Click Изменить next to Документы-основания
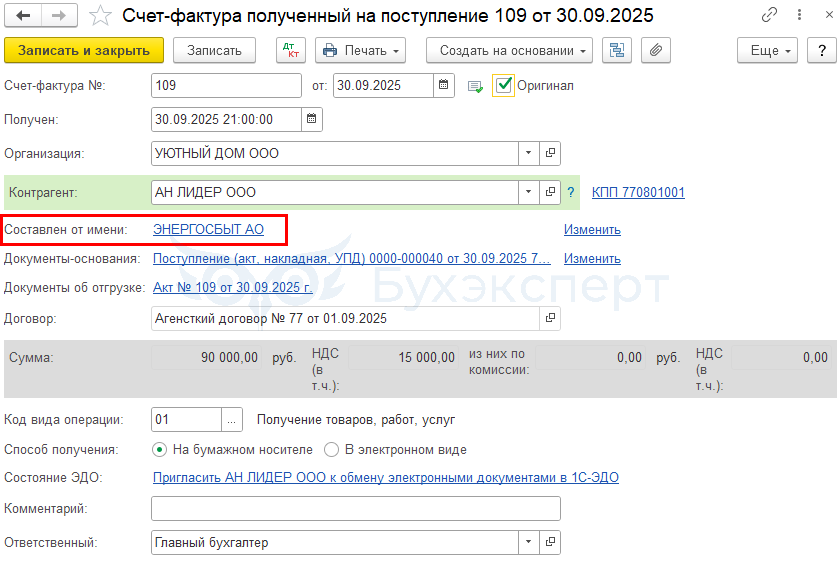Viewport: 839px width, 564px height. [x=592, y=258]
